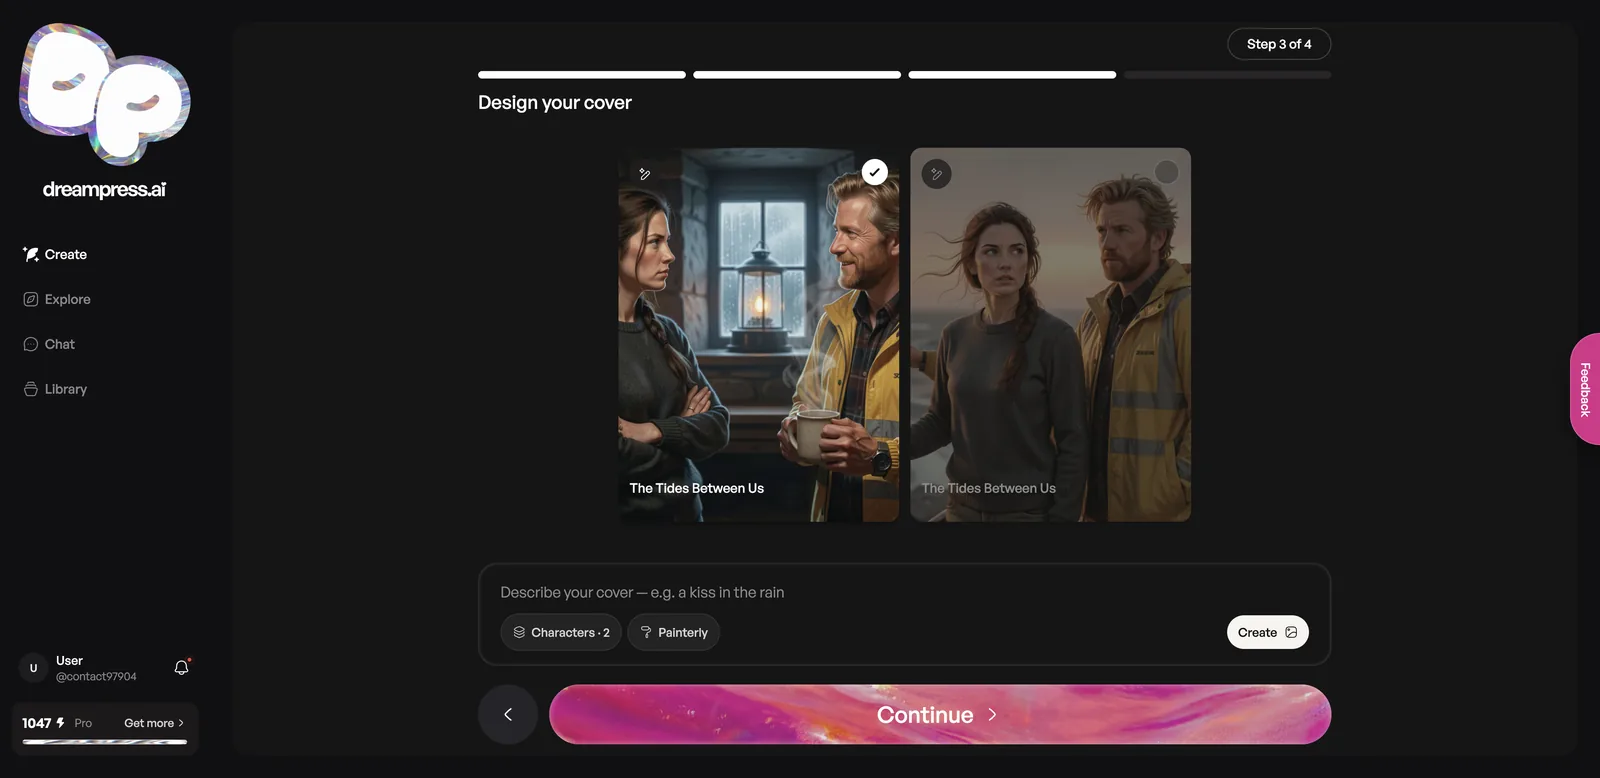
Task: Open the Feedback side tab
Action: click(1585, 389)
